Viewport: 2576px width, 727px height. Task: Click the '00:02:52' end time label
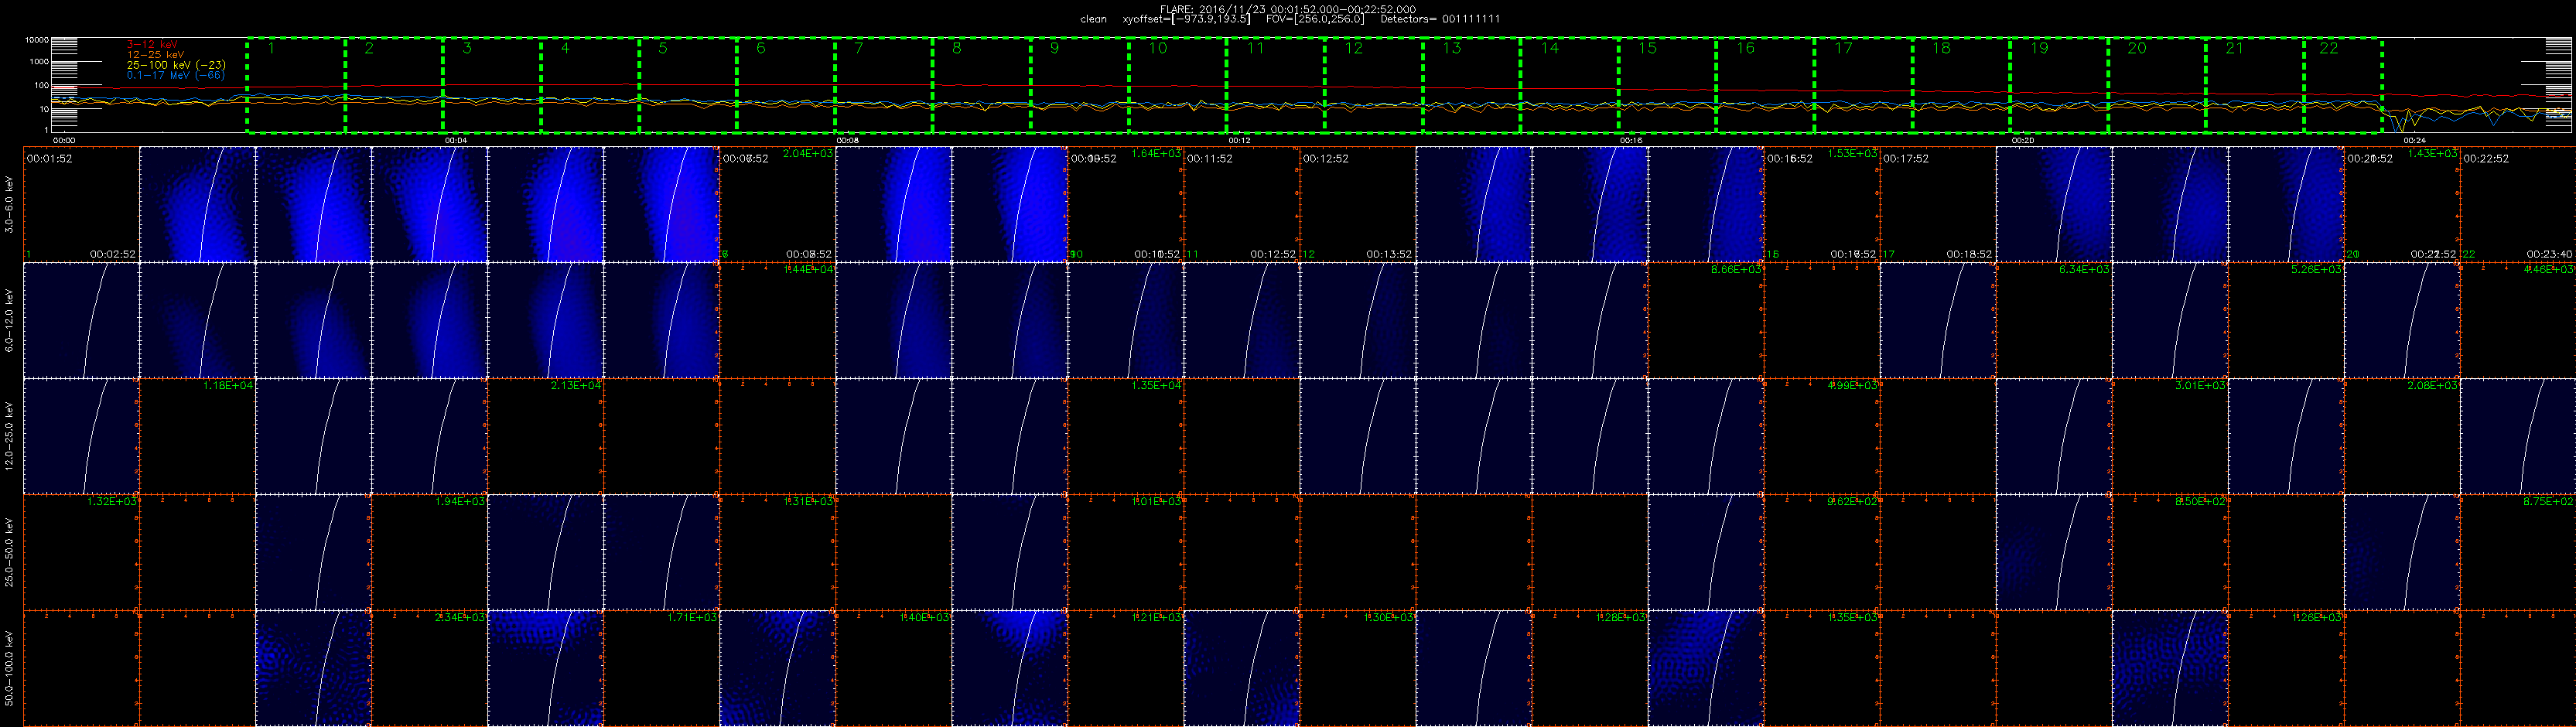pyautogui.click(x=112, y=254)
